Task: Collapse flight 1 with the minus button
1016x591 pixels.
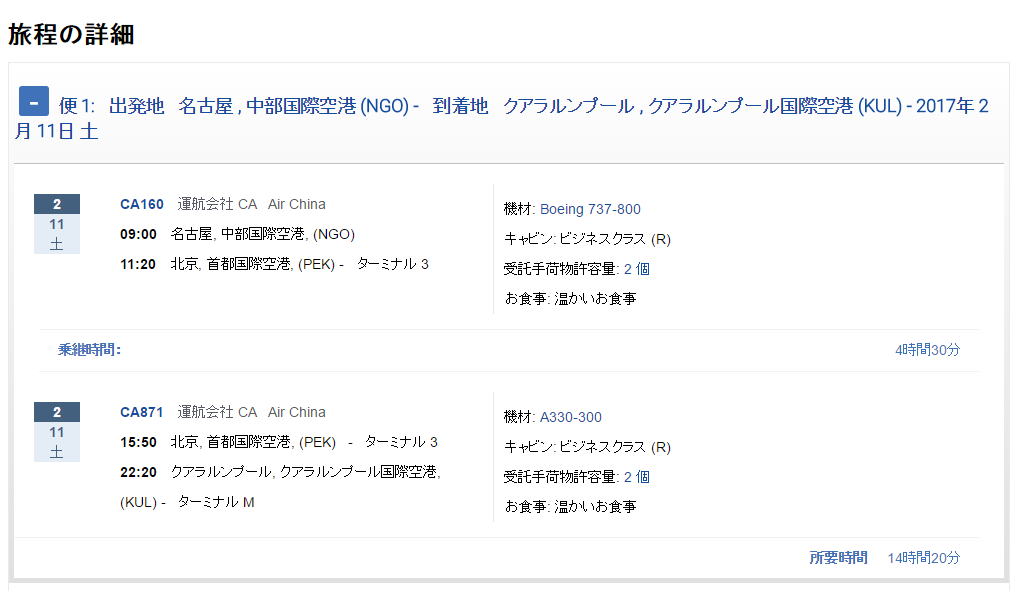Action: pos(34,101)
